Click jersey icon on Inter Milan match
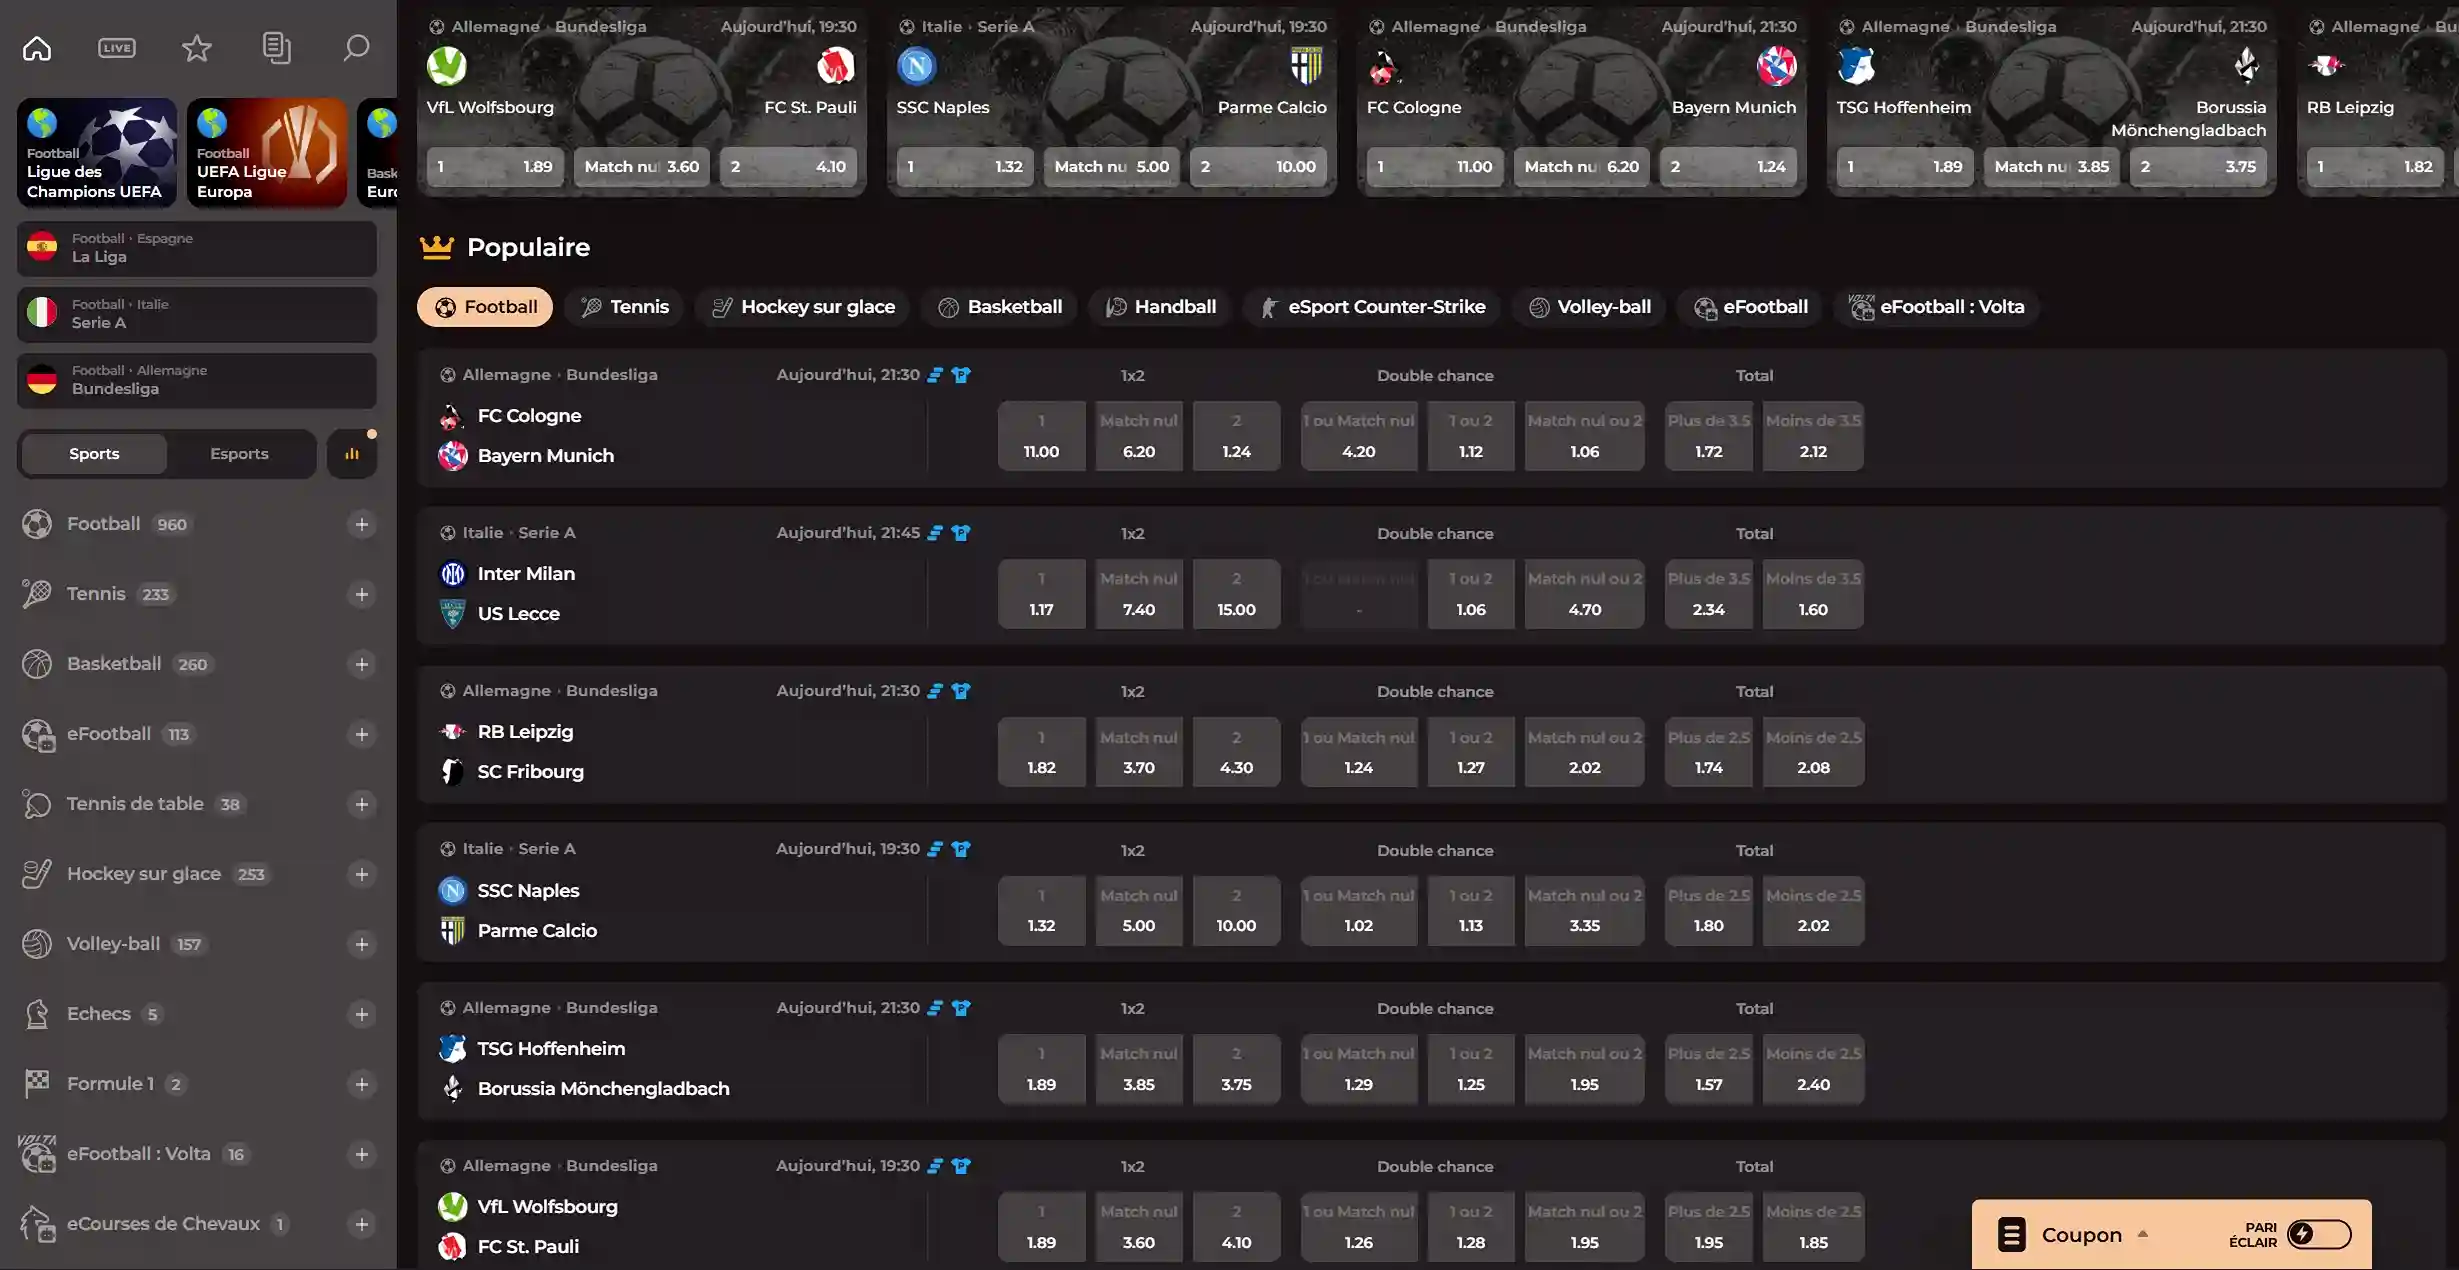 tap(961, 533)
